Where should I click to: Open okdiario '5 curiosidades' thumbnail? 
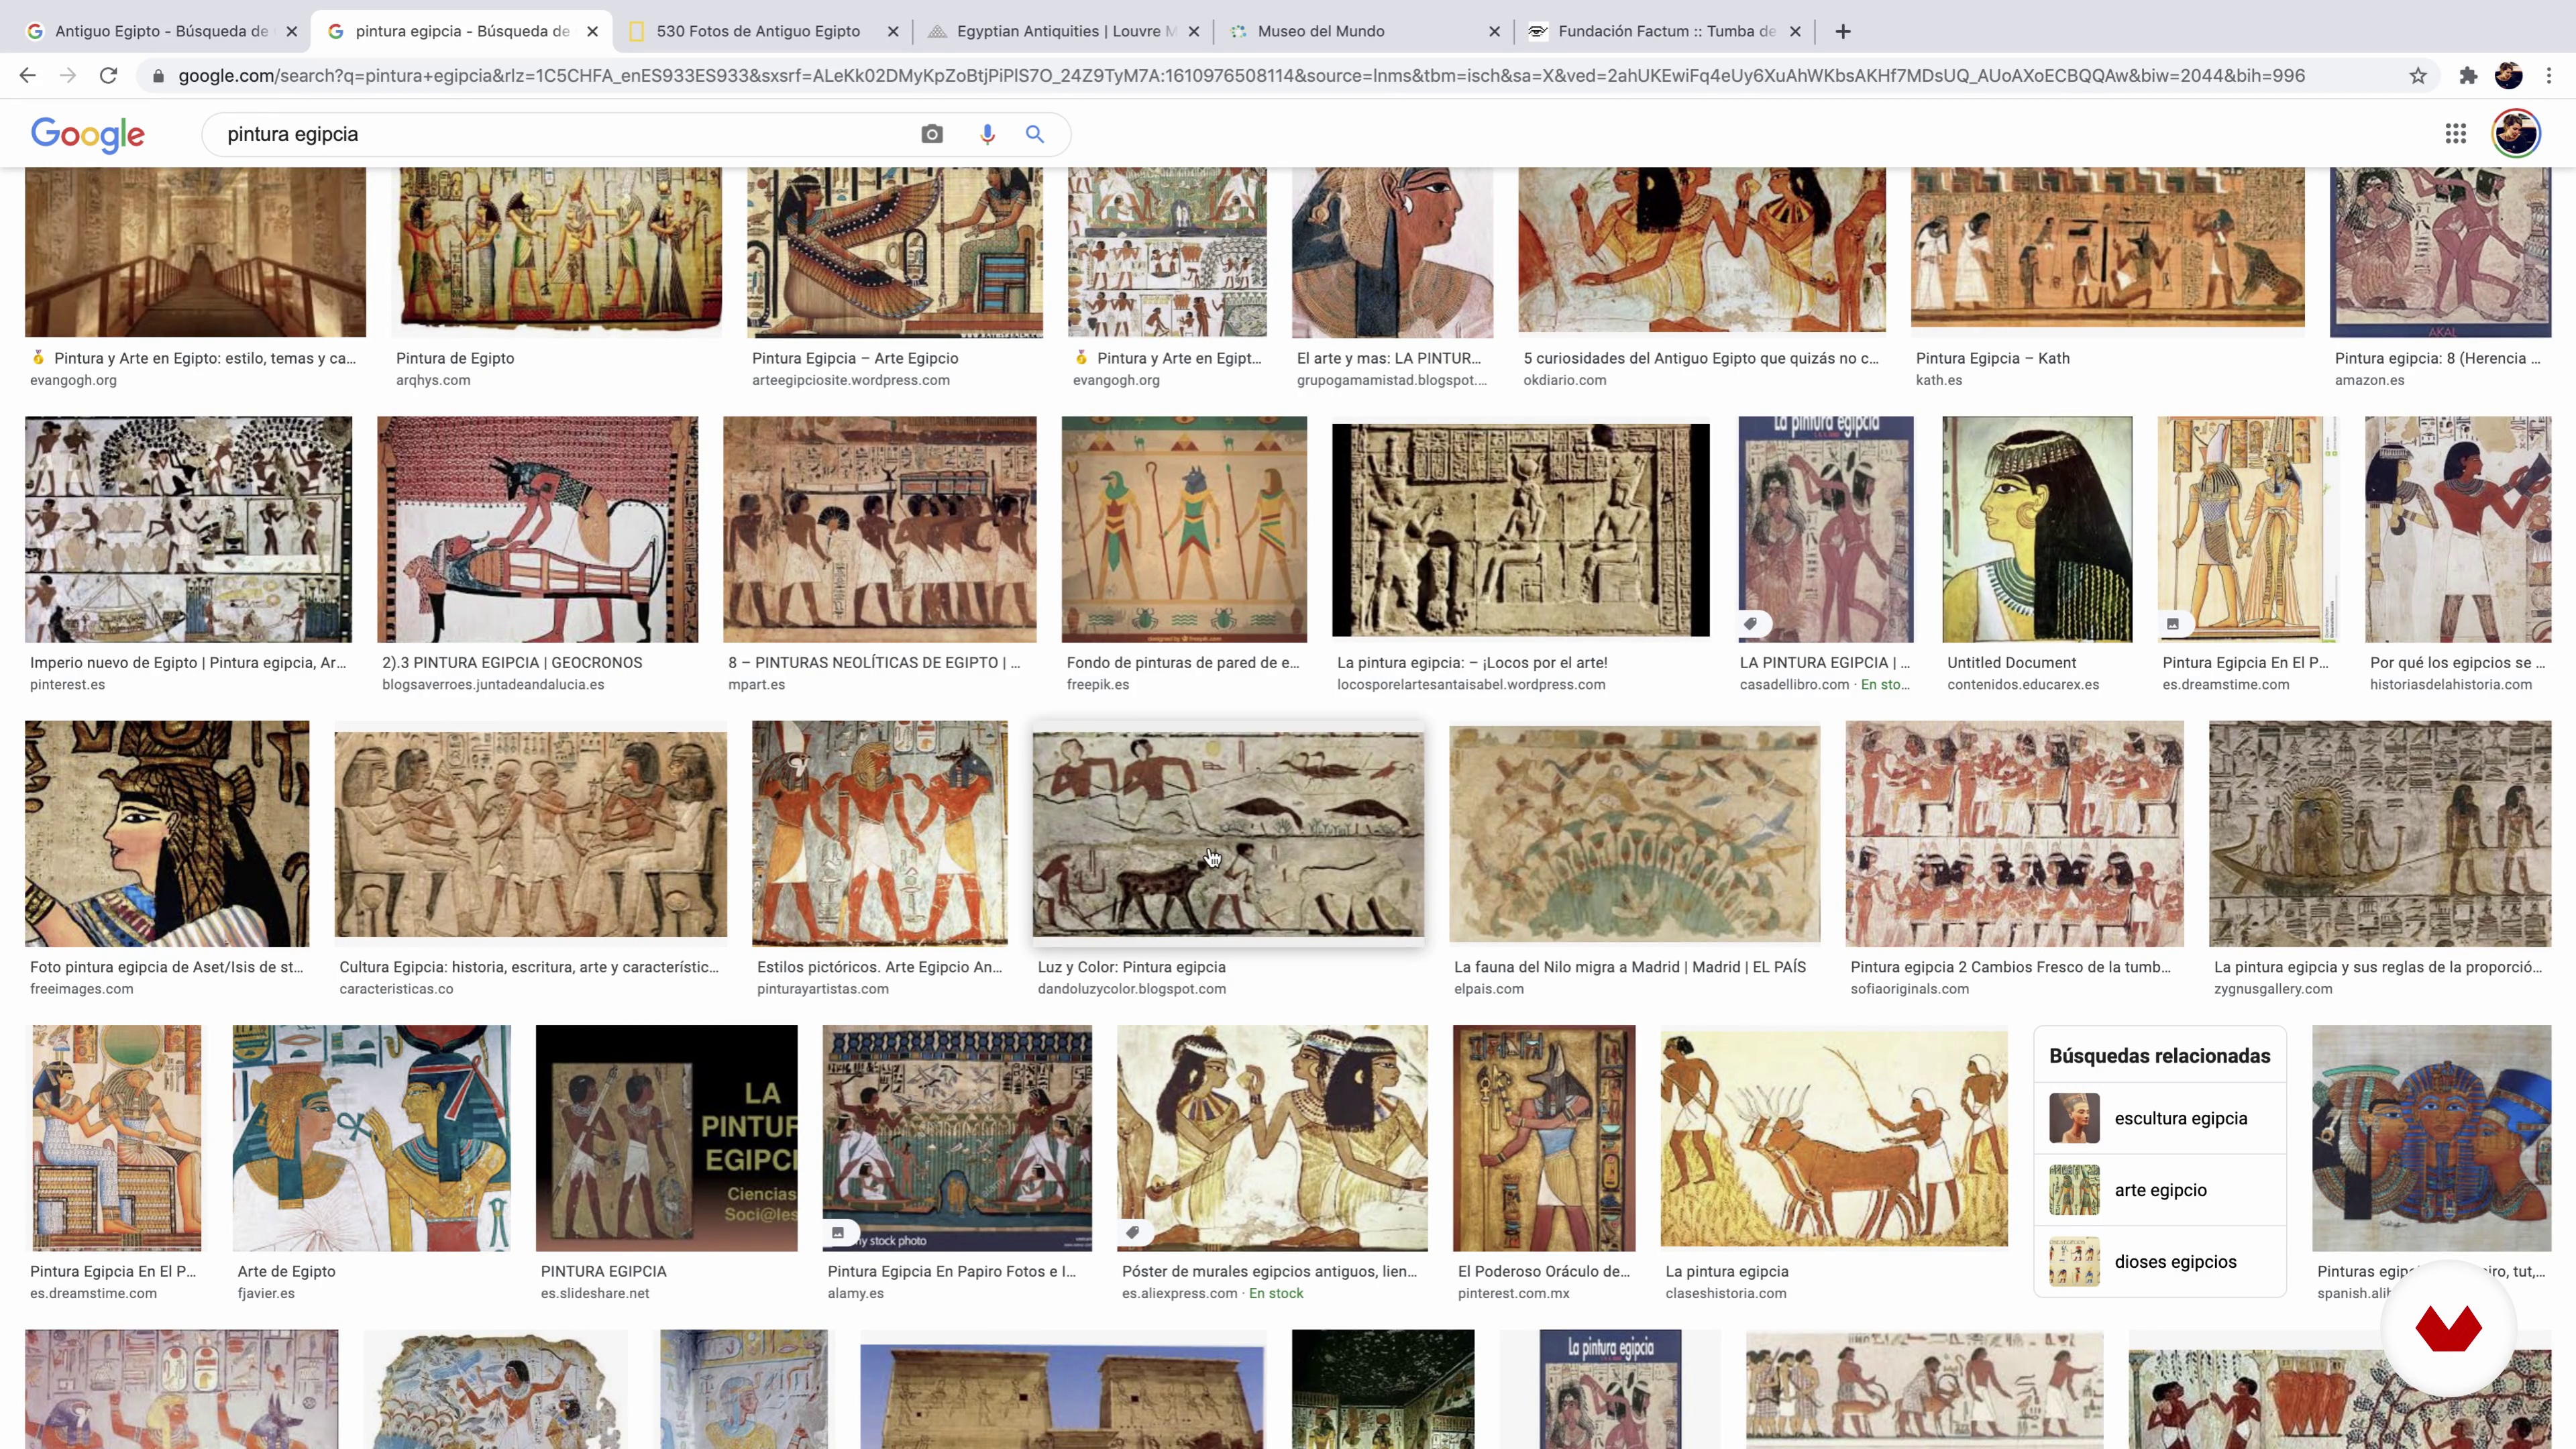coord(1701,250)
